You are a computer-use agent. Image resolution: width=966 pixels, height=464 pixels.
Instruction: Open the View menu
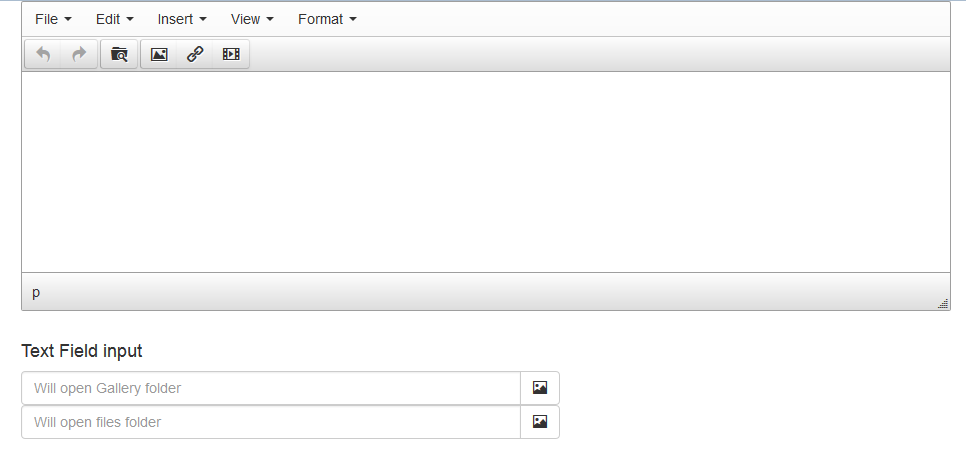pos(252,19)
